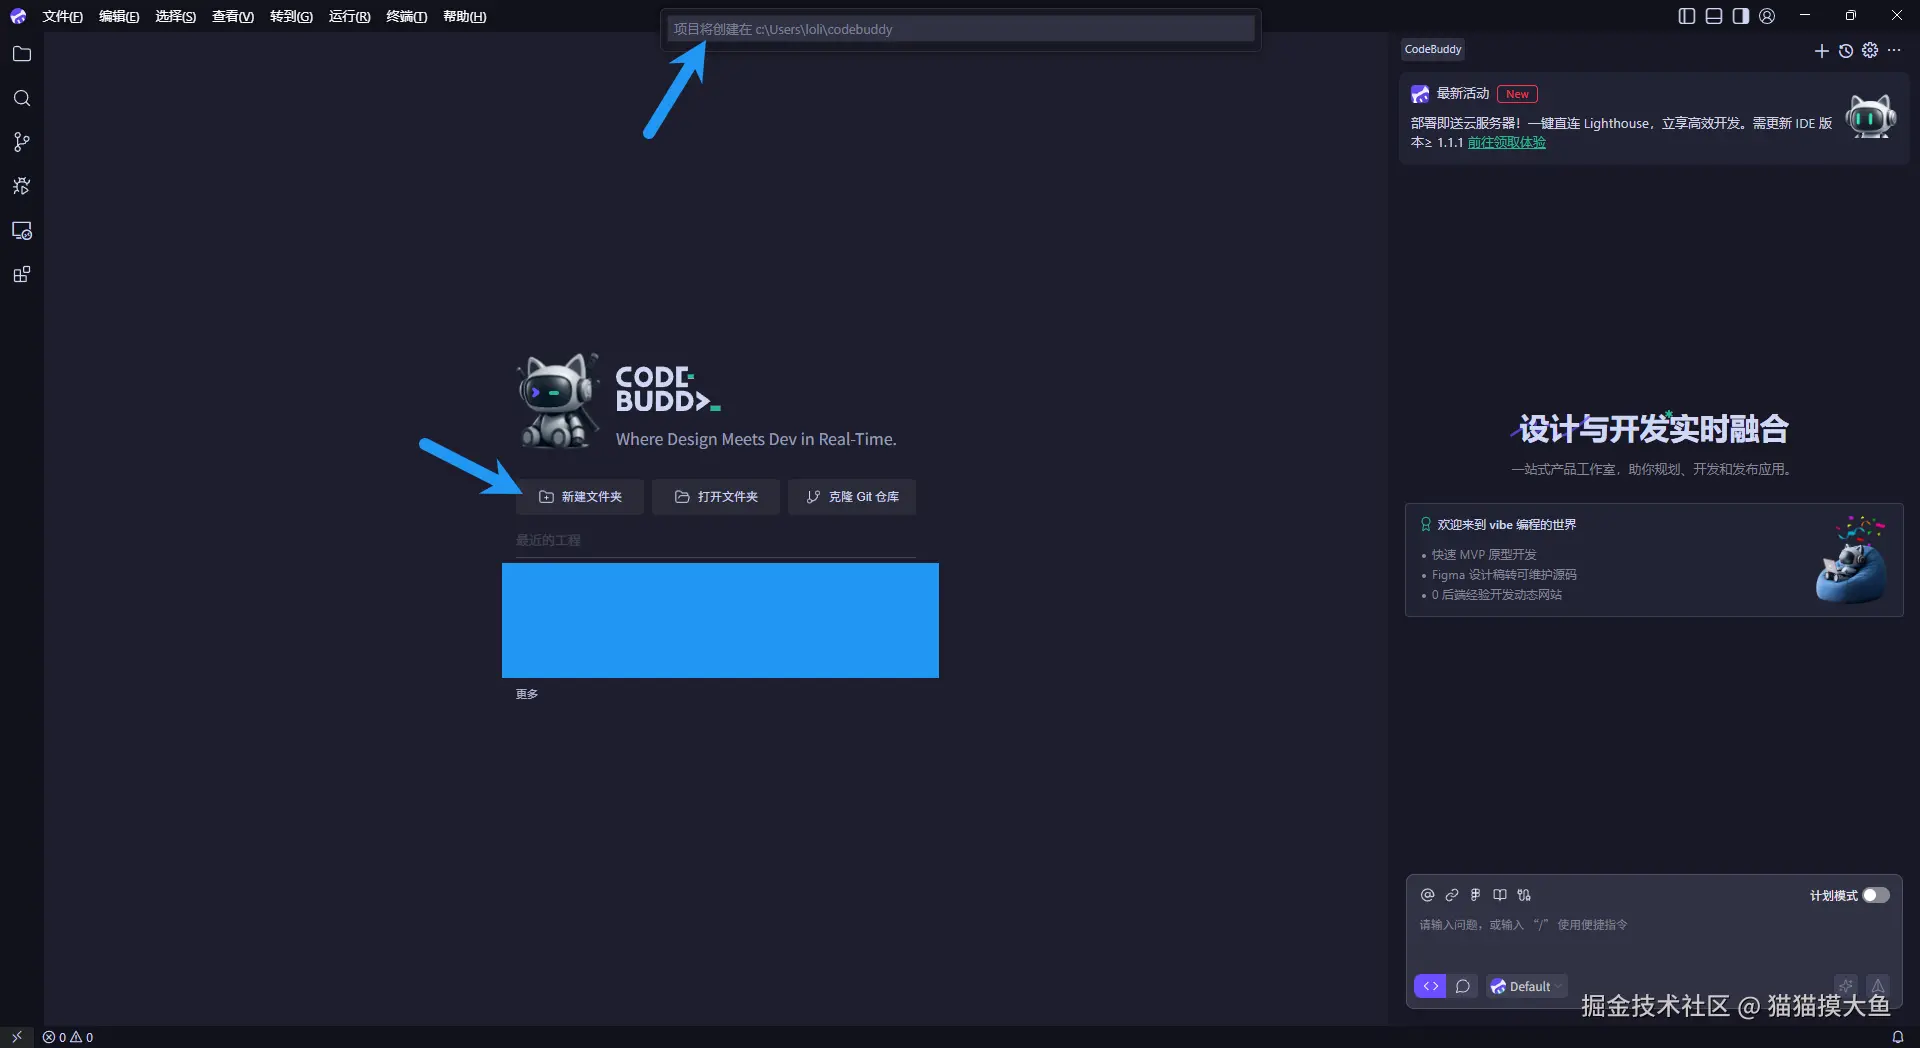Click the errors and warnings status indicator
The width and height of the screenshot is (1920, 1048).
pyautogui.click(x=68, y=1037)
